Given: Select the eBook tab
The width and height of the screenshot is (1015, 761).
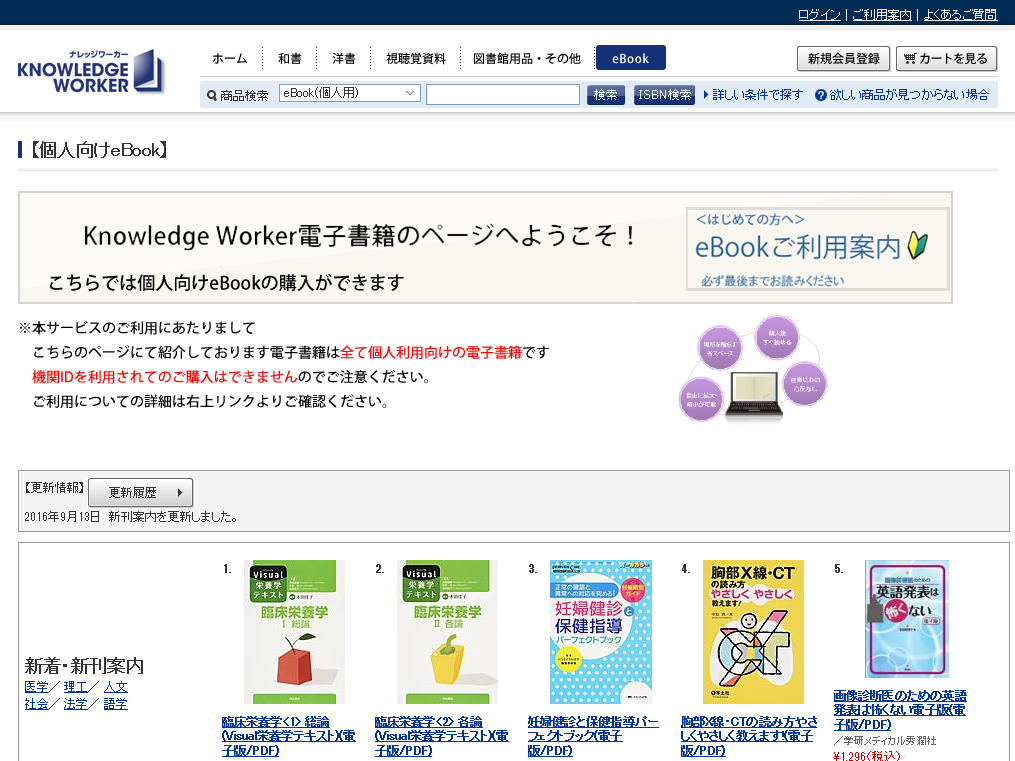Looking at the screenshot, I should tap(630, 58).
